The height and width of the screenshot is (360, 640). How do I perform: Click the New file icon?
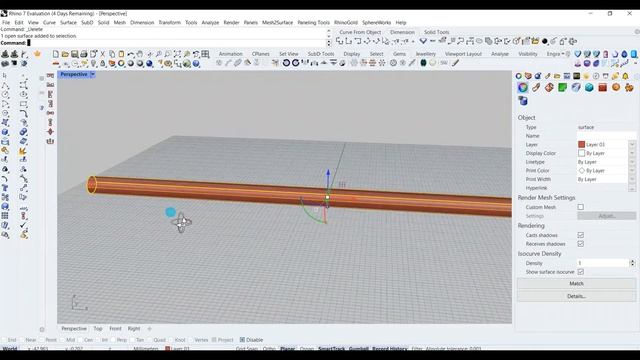56,54
